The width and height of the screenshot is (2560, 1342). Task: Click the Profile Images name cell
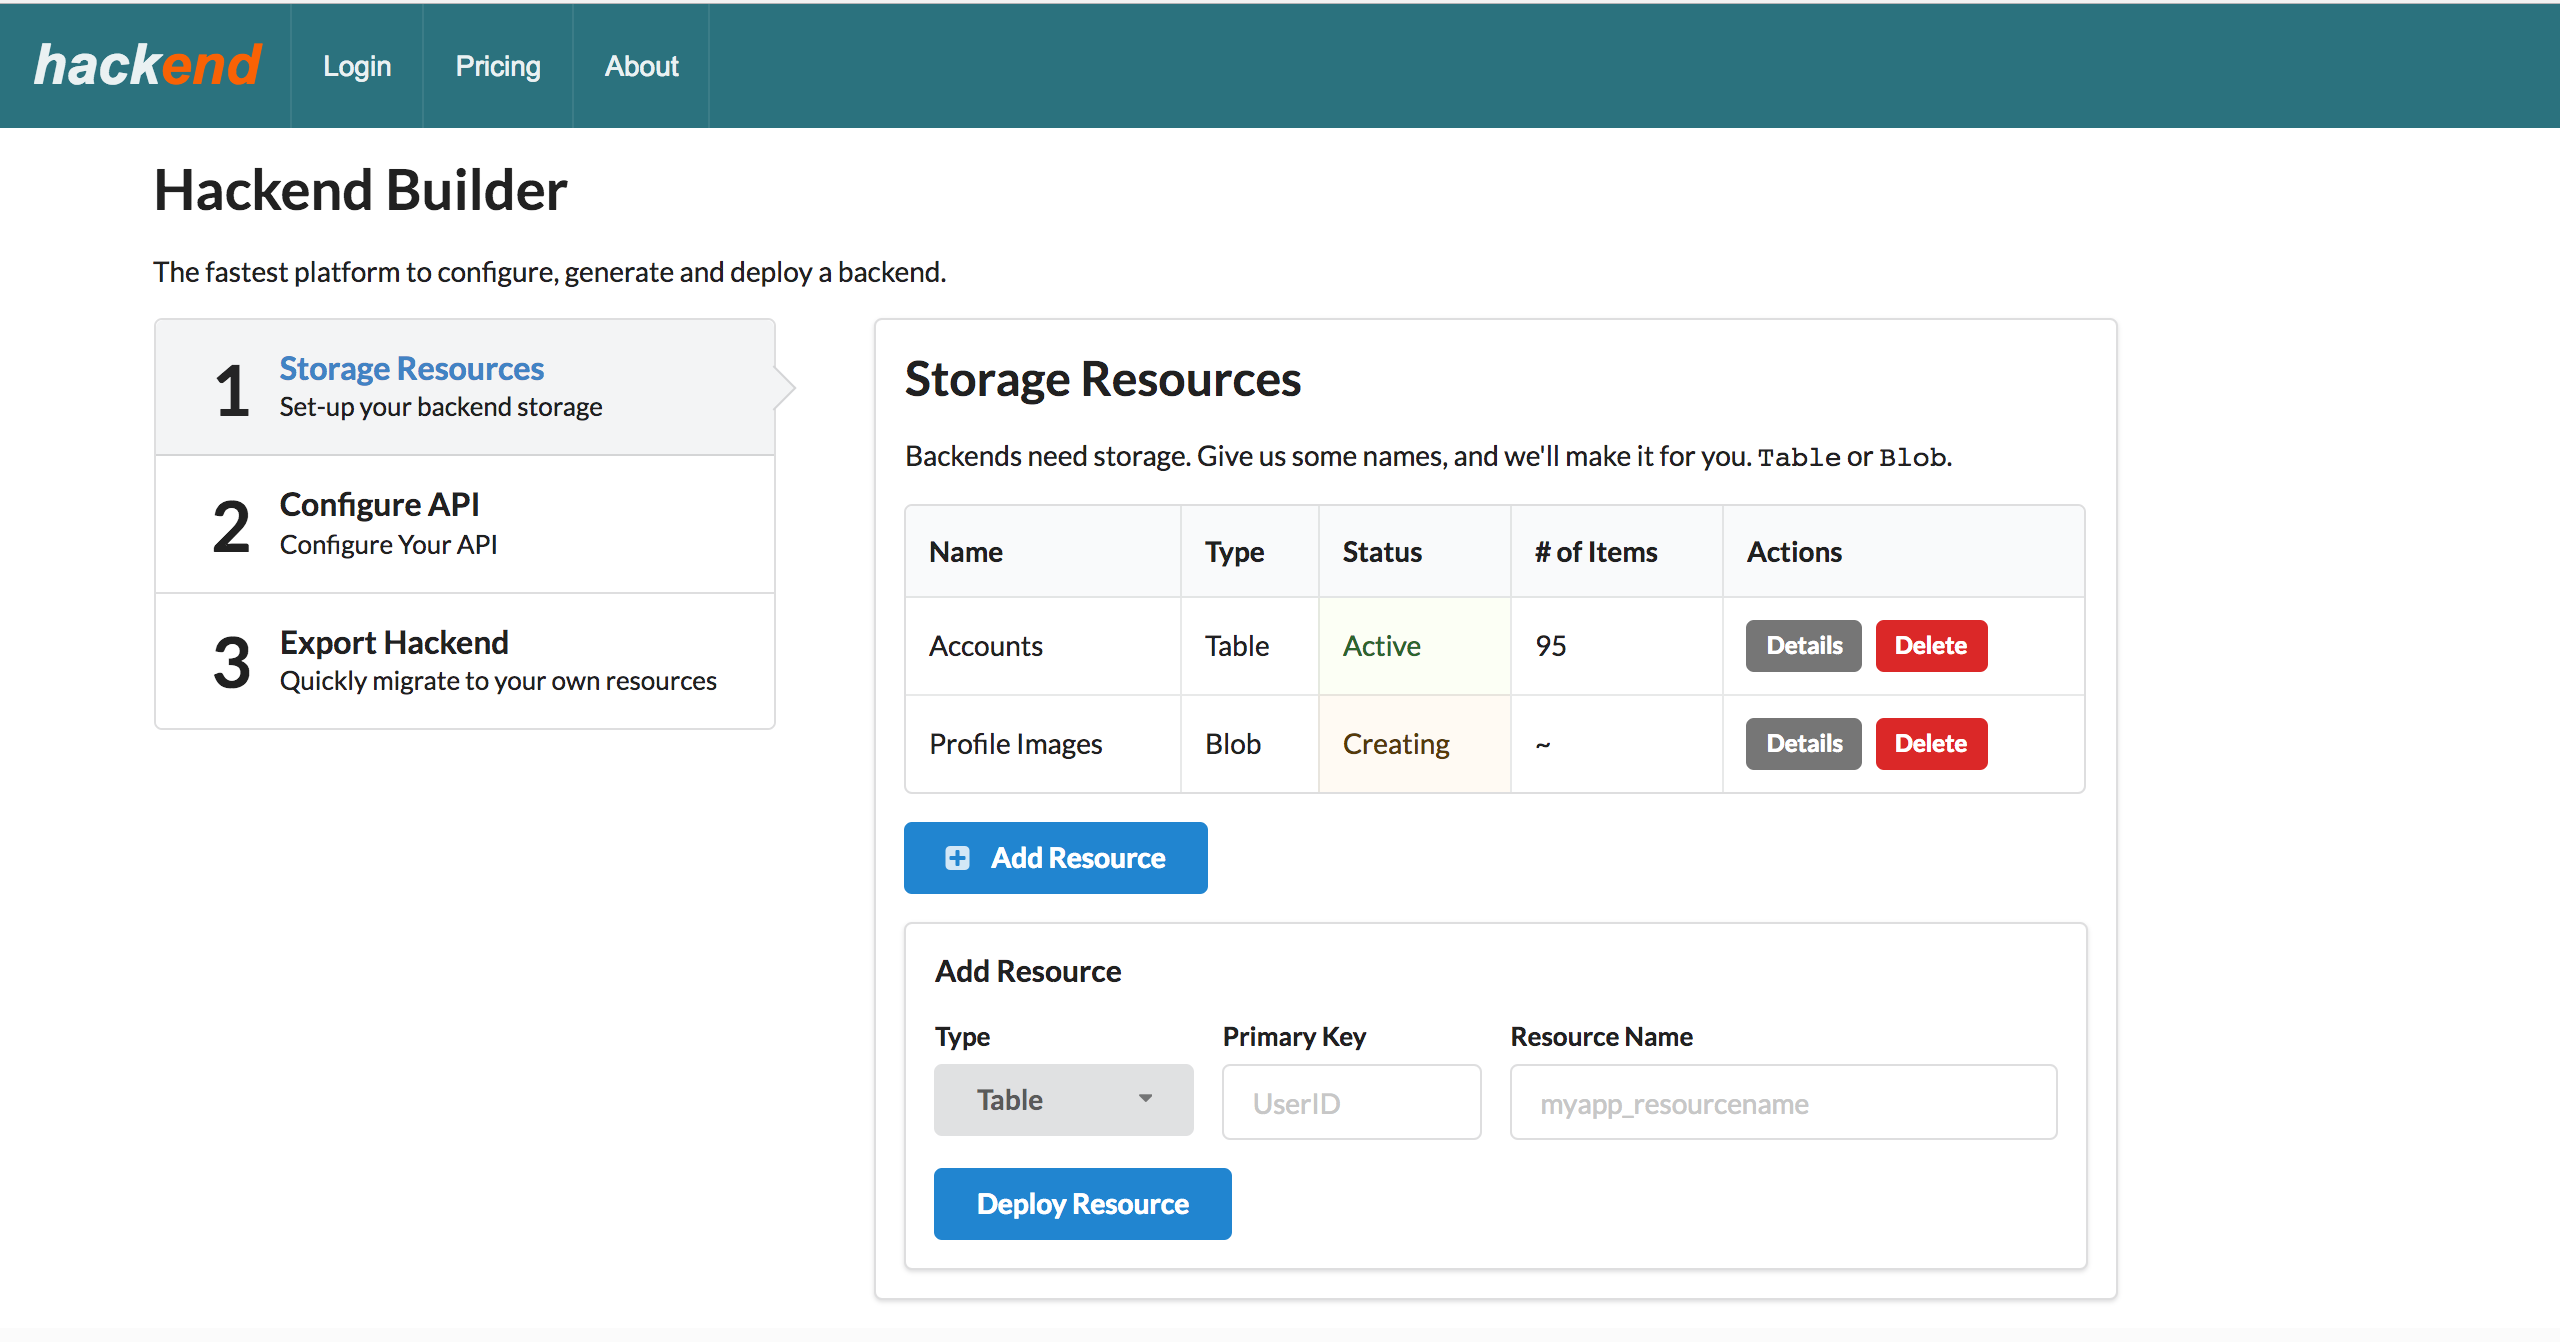[1043, 744]
